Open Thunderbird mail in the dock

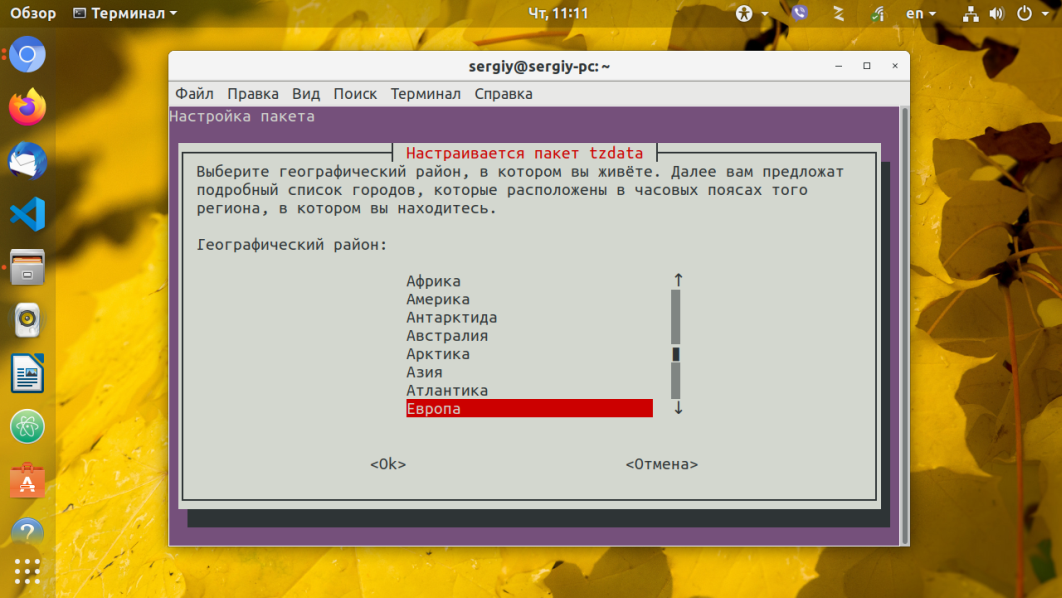point(27,161)
